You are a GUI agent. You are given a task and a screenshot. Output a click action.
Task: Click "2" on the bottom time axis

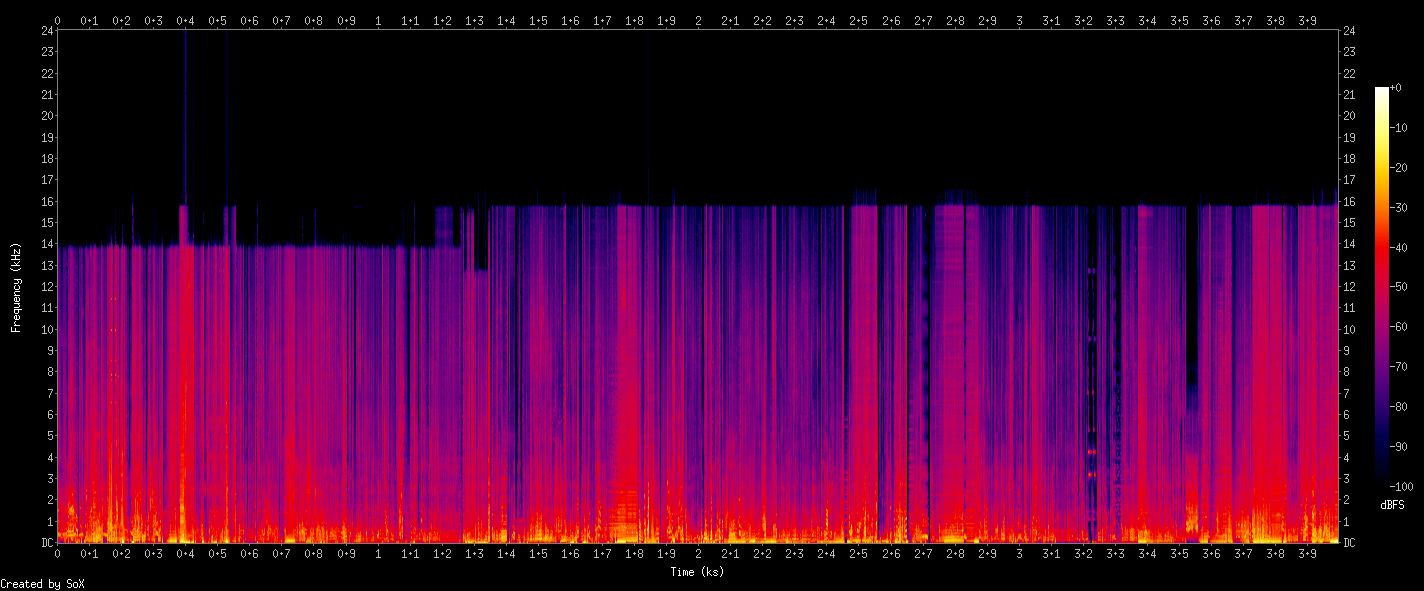(698, 554)
